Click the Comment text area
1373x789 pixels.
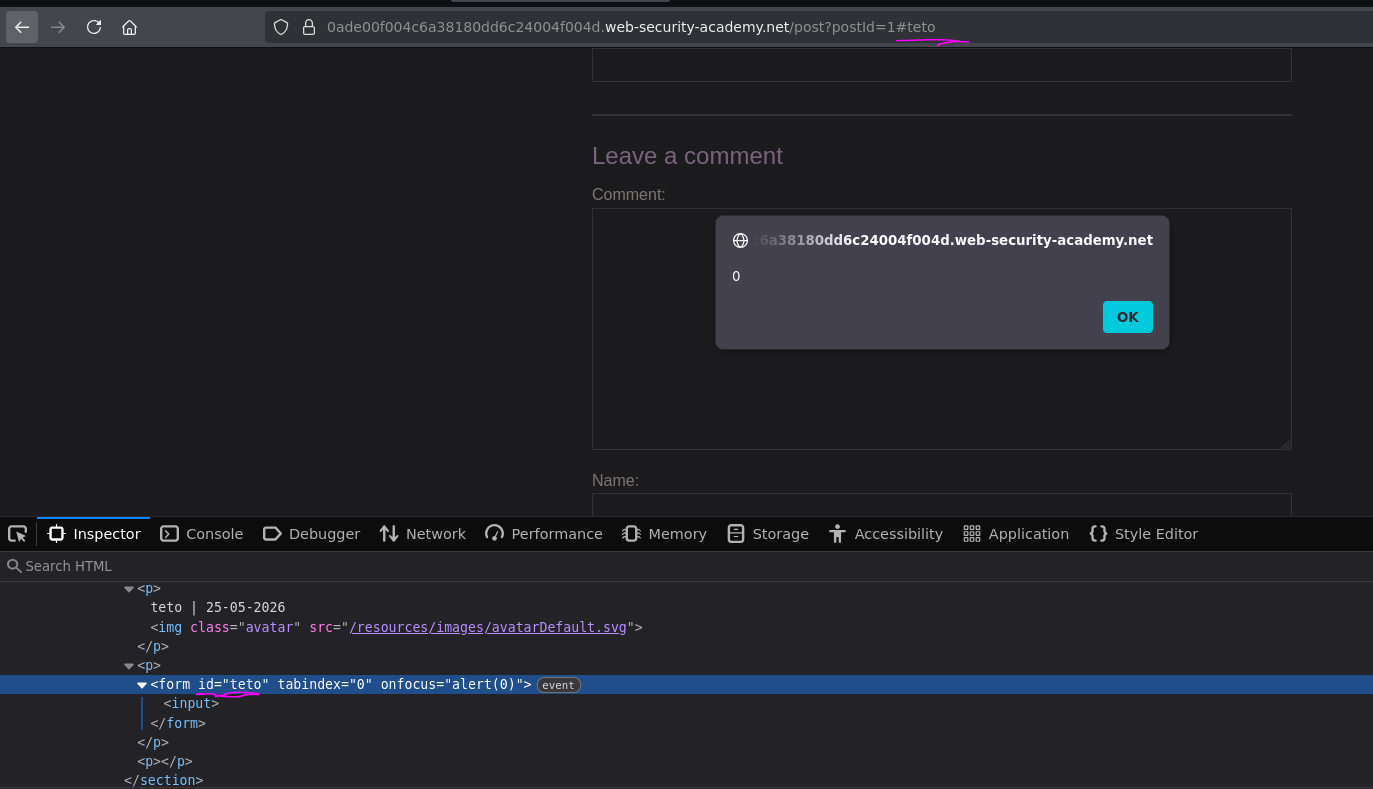pyautogui.click(x=942, y=329)
